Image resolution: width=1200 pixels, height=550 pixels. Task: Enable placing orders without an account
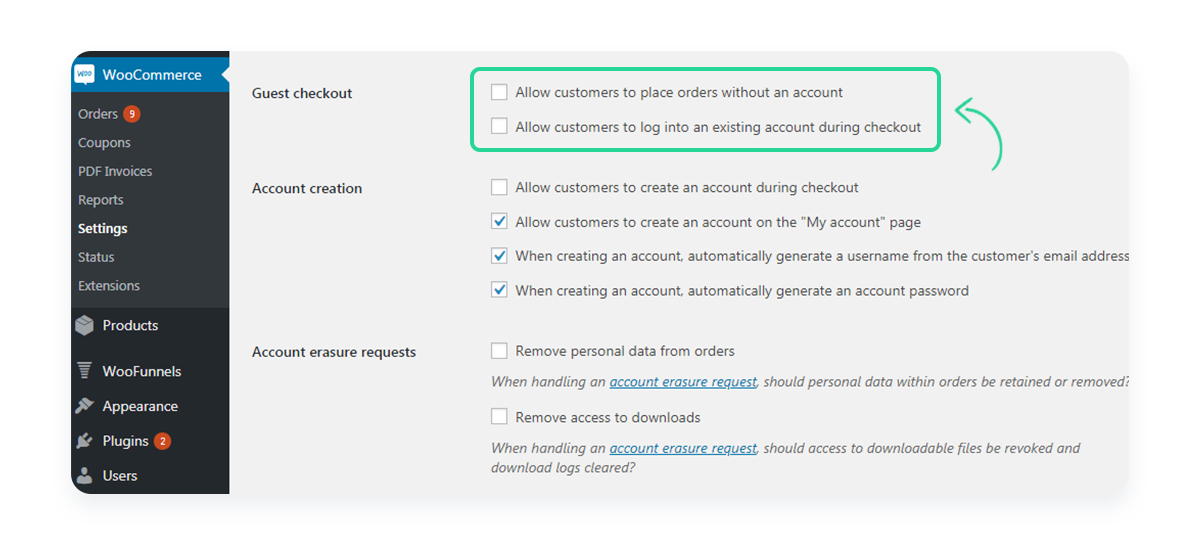click(499, 92)
